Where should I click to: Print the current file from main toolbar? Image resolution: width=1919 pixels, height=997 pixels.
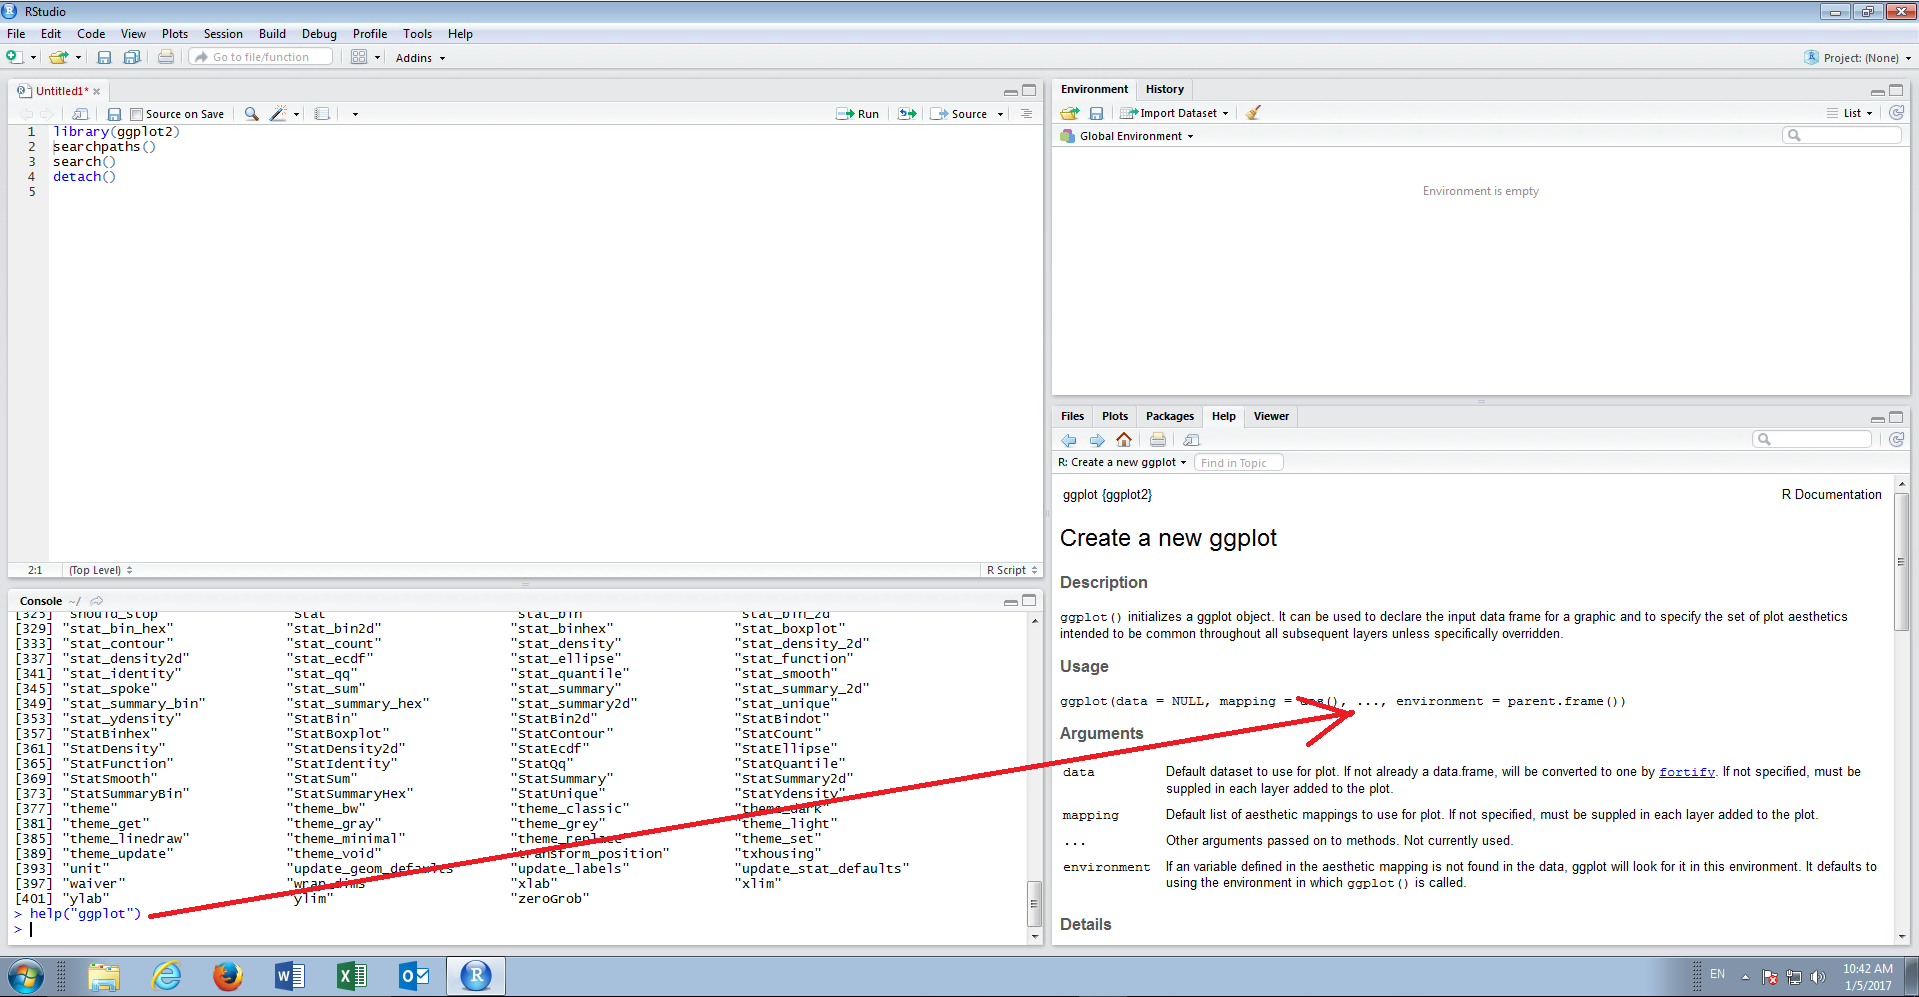(x=166, y=57)
